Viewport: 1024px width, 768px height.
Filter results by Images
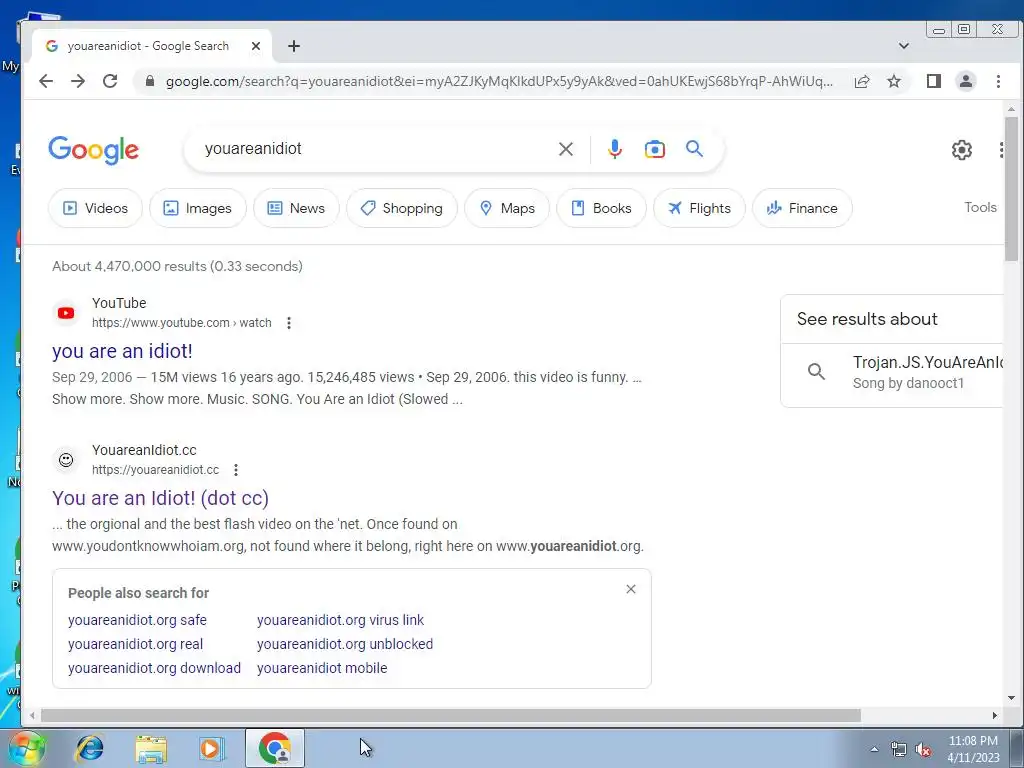tap(197, 208)
